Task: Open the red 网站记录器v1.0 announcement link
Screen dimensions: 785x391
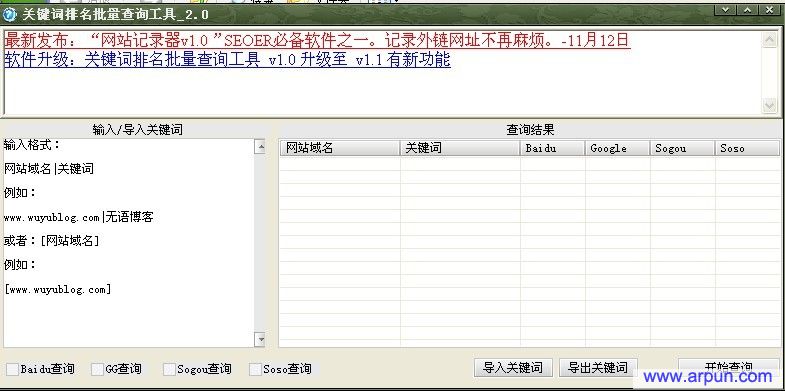Action: [x=317, y=40]
